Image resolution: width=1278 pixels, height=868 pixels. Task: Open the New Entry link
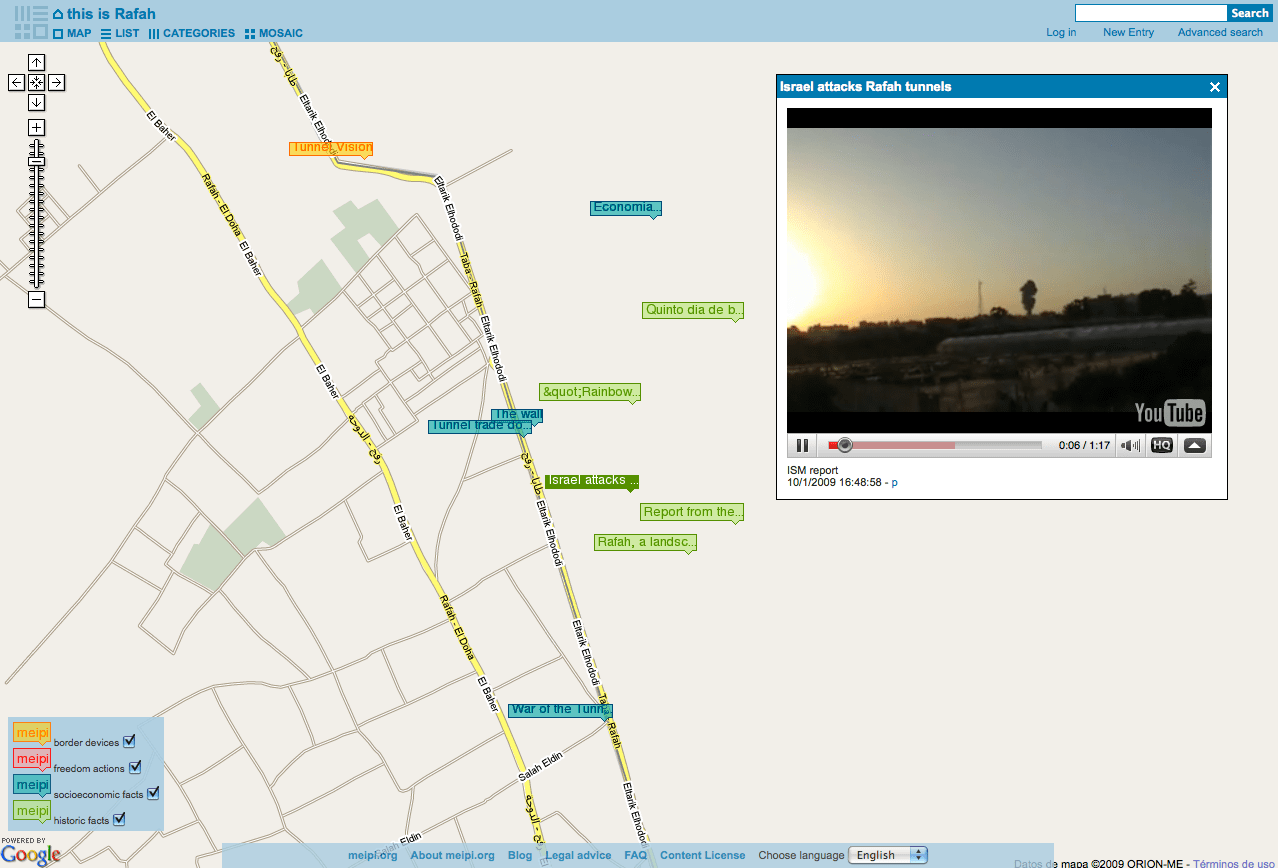1128,32
